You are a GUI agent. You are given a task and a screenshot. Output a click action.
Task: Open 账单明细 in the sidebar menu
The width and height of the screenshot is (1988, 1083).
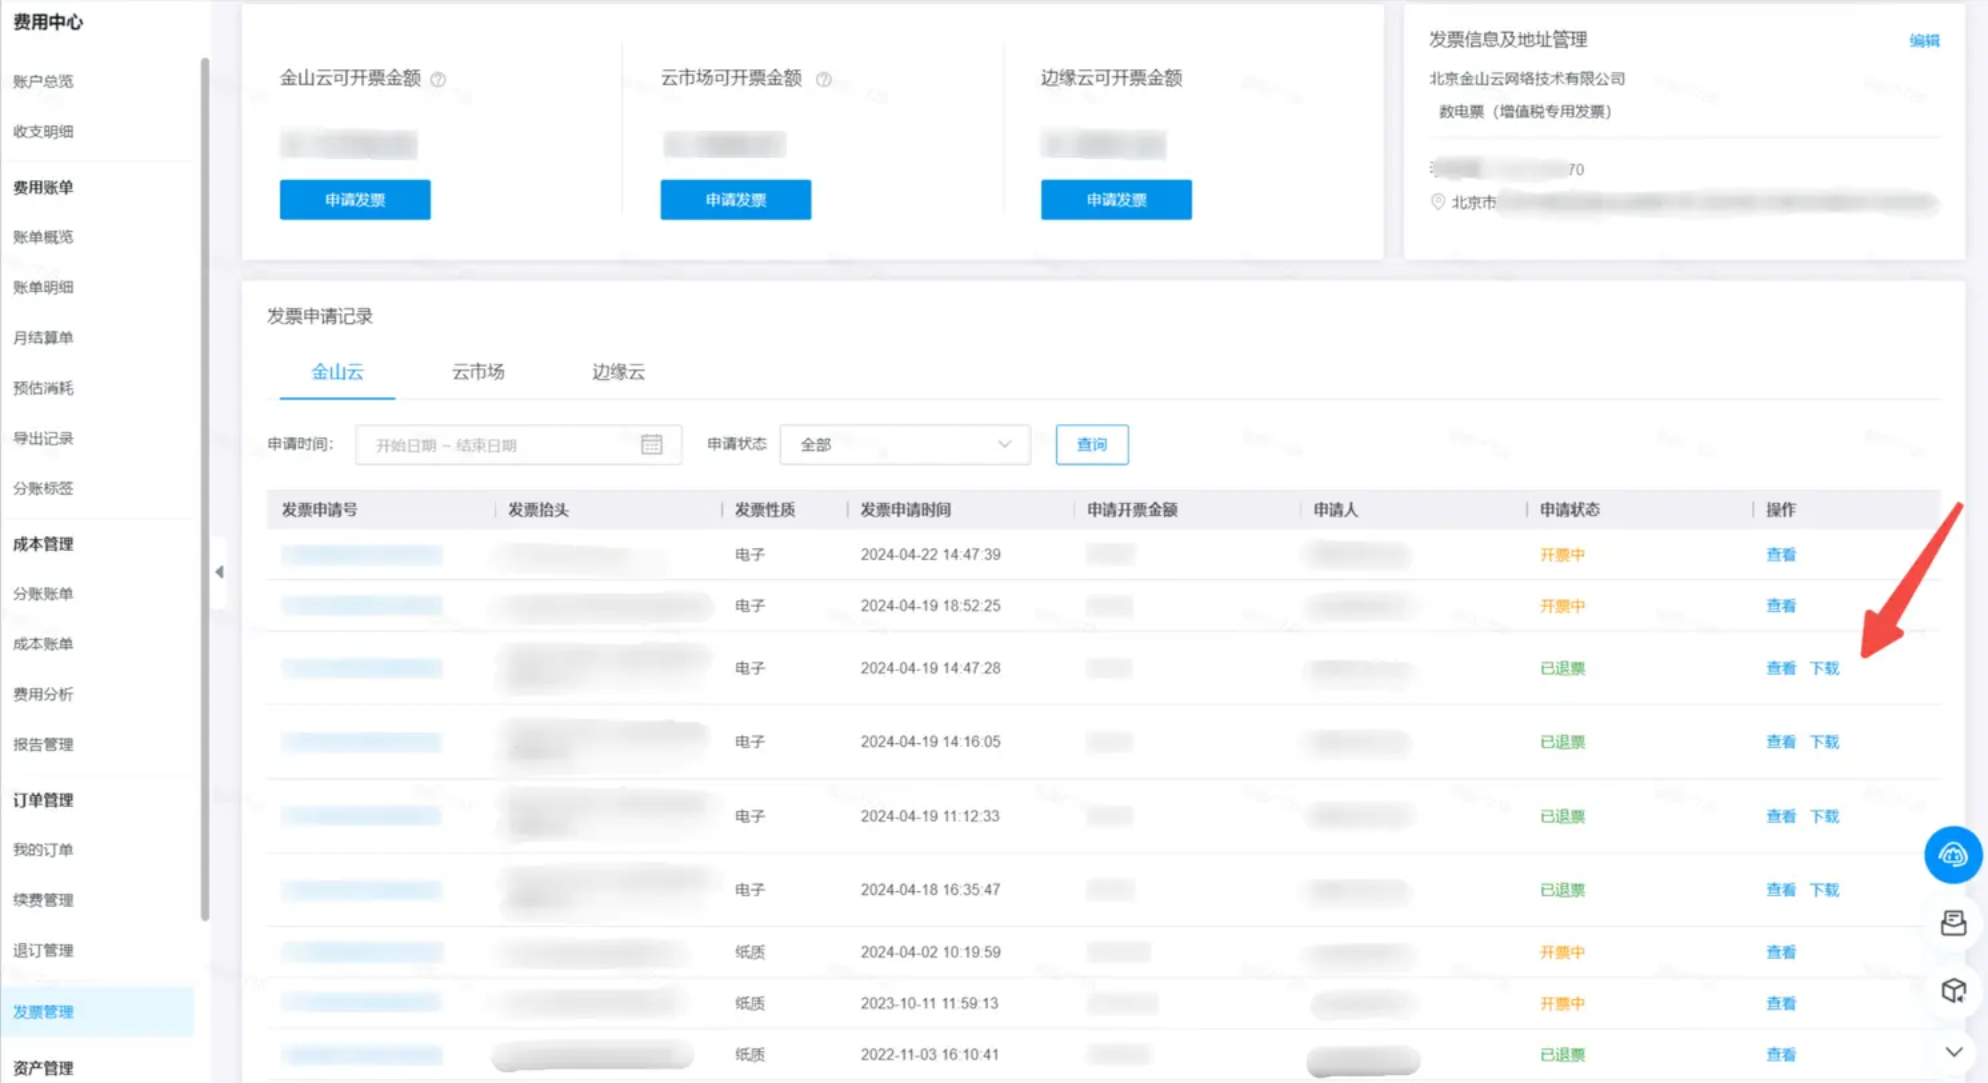click(43, 287)
